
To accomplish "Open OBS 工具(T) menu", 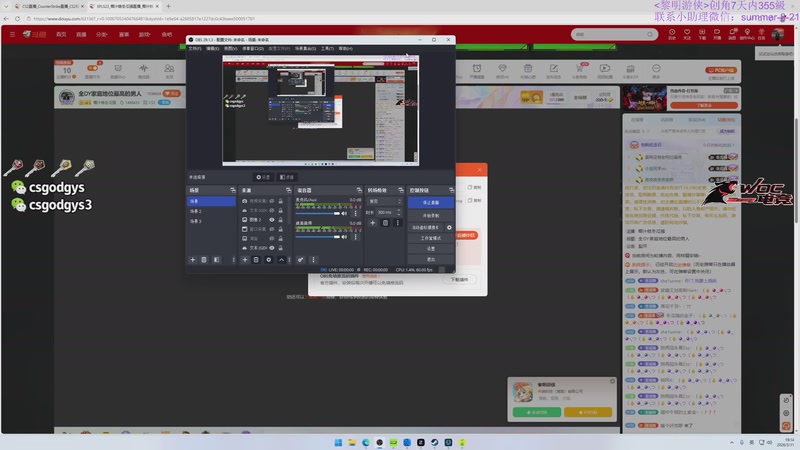I will 327,48.
